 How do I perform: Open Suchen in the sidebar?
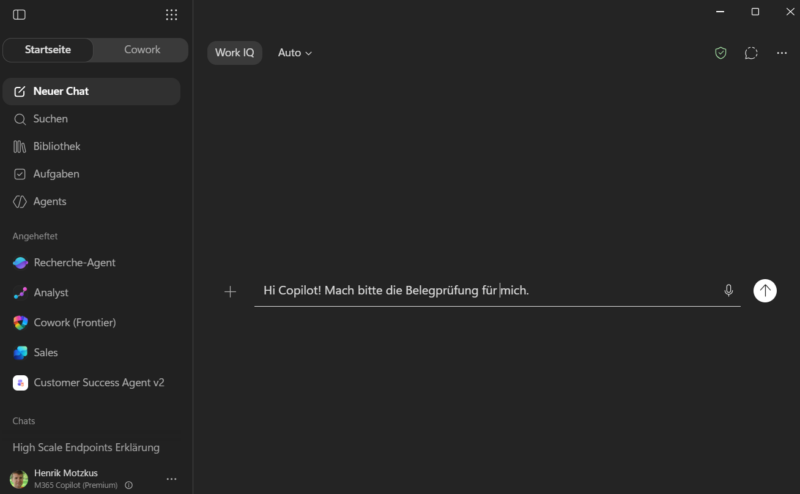91,119
